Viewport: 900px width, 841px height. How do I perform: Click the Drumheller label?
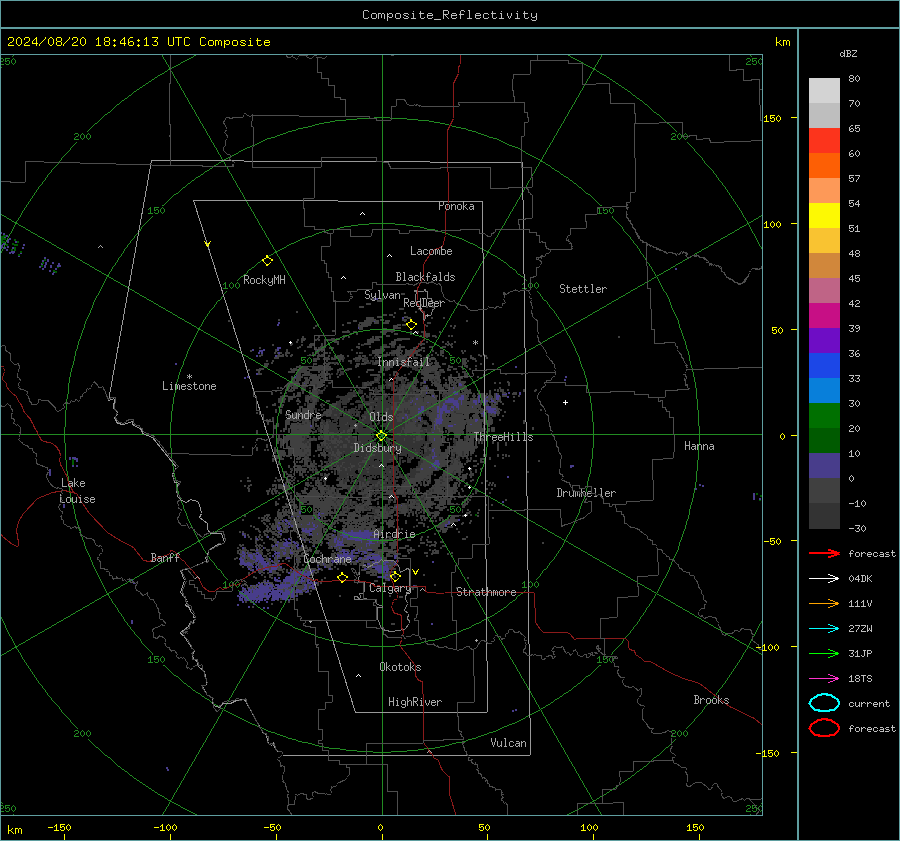586,493
